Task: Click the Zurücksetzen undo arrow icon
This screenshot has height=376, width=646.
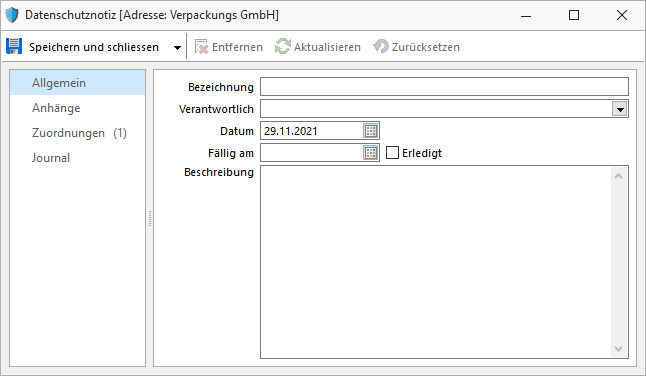Action: (x=381, y=47)
